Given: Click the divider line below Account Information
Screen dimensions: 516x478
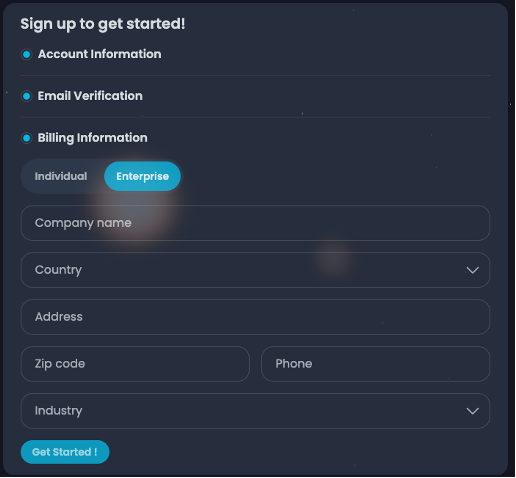Looking at the screenshot, I should 256,76.
